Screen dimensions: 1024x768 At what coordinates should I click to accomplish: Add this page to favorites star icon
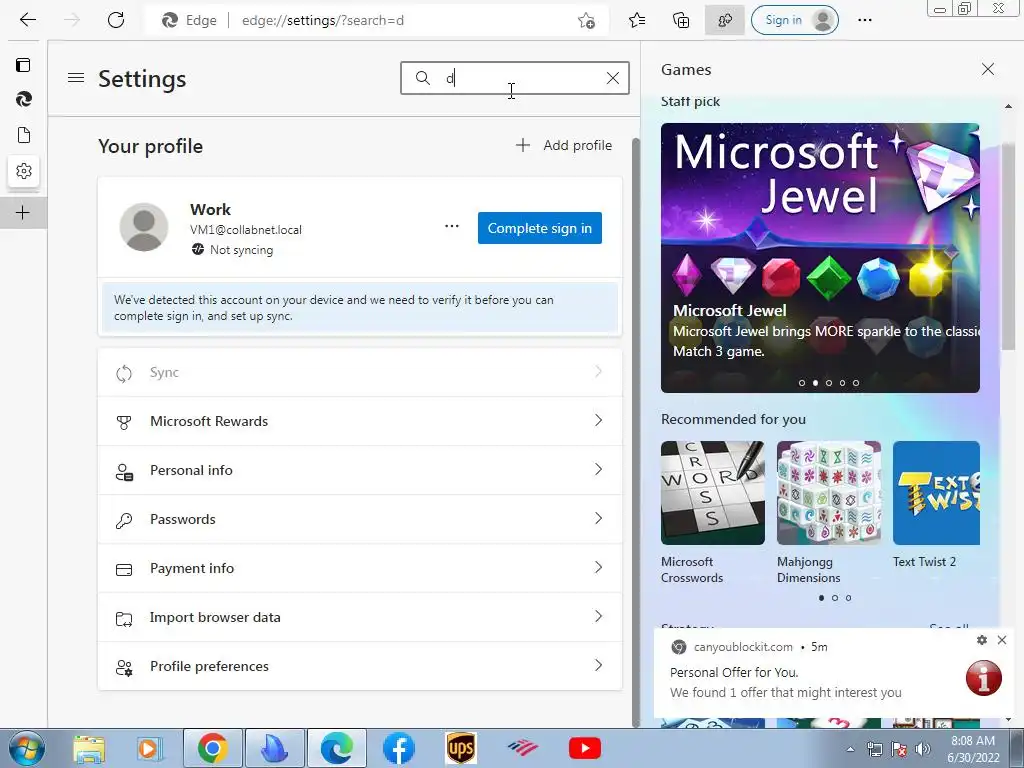point(586,21)
